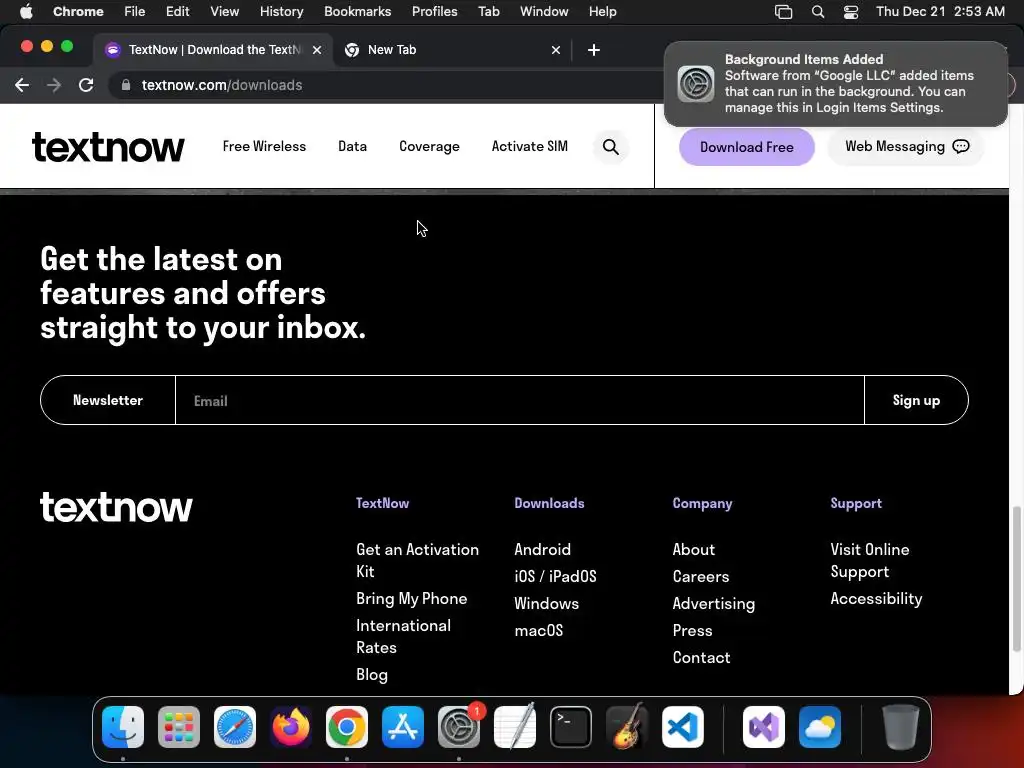Open Bring My Phone footer link
The height and width of the screenshot is (768, 1024).
[x=411, y=598]
